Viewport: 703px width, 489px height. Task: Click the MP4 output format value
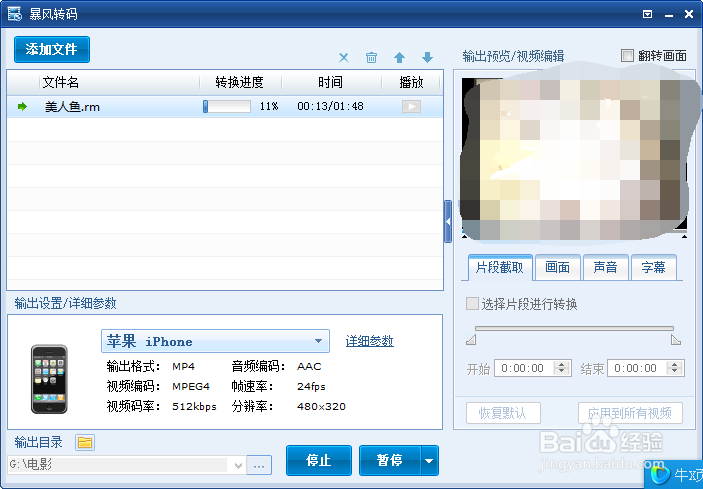[183, 367]
